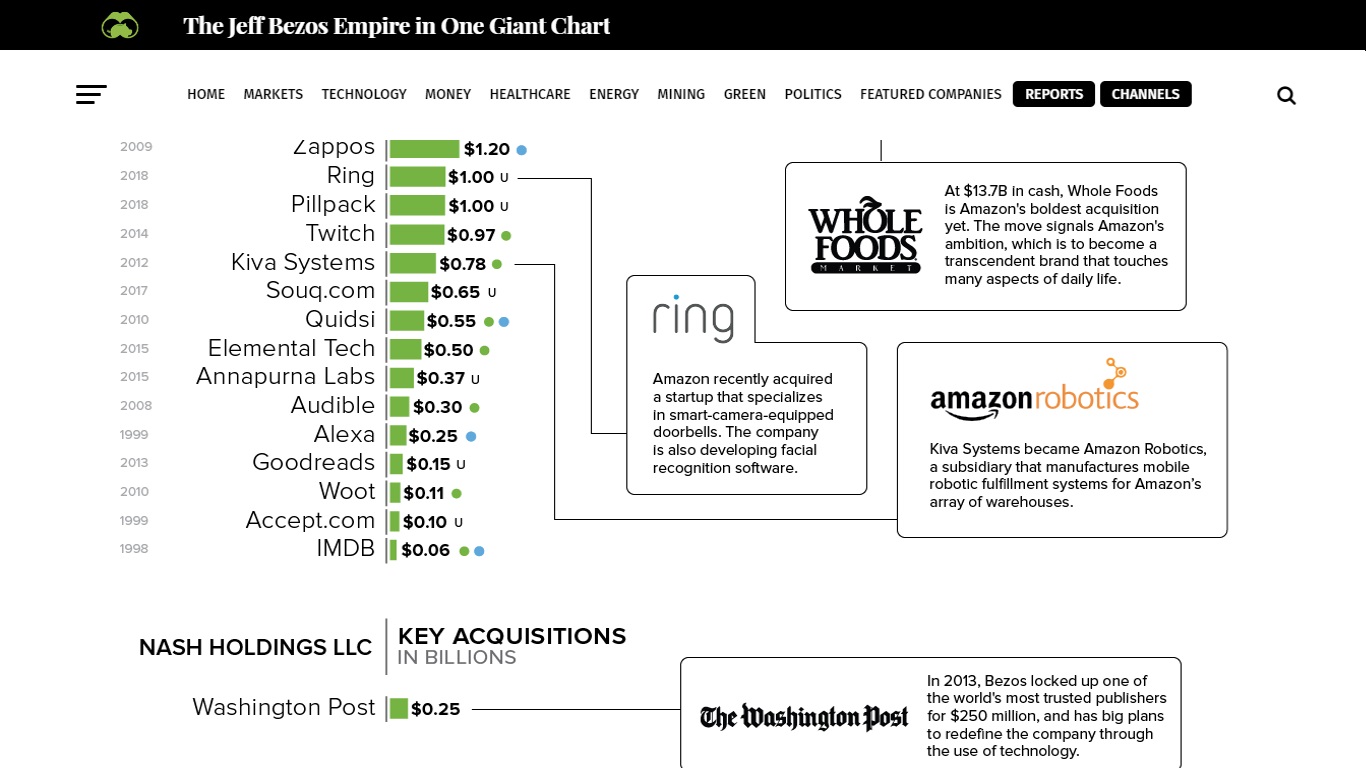1366x768 pixels.
Task: Select the Politics menu item
Action: 813,94
